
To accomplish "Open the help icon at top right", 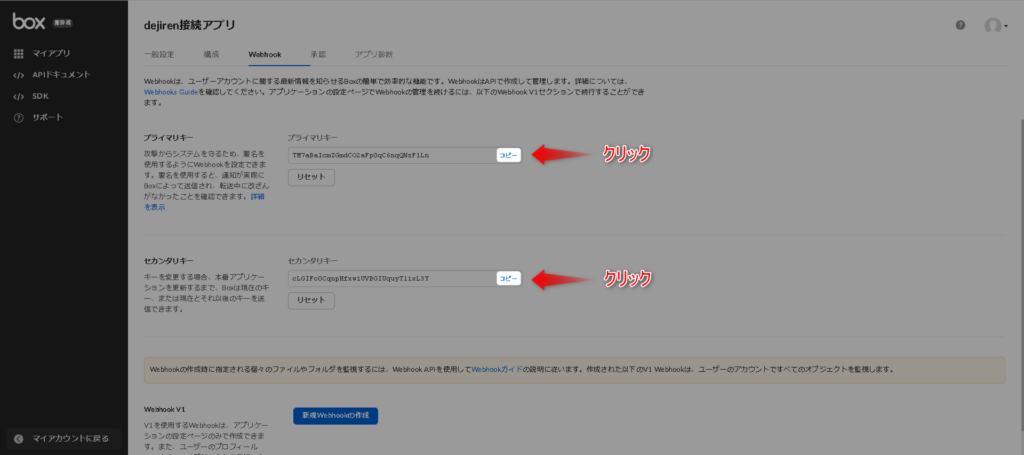I will pos(960,25).
